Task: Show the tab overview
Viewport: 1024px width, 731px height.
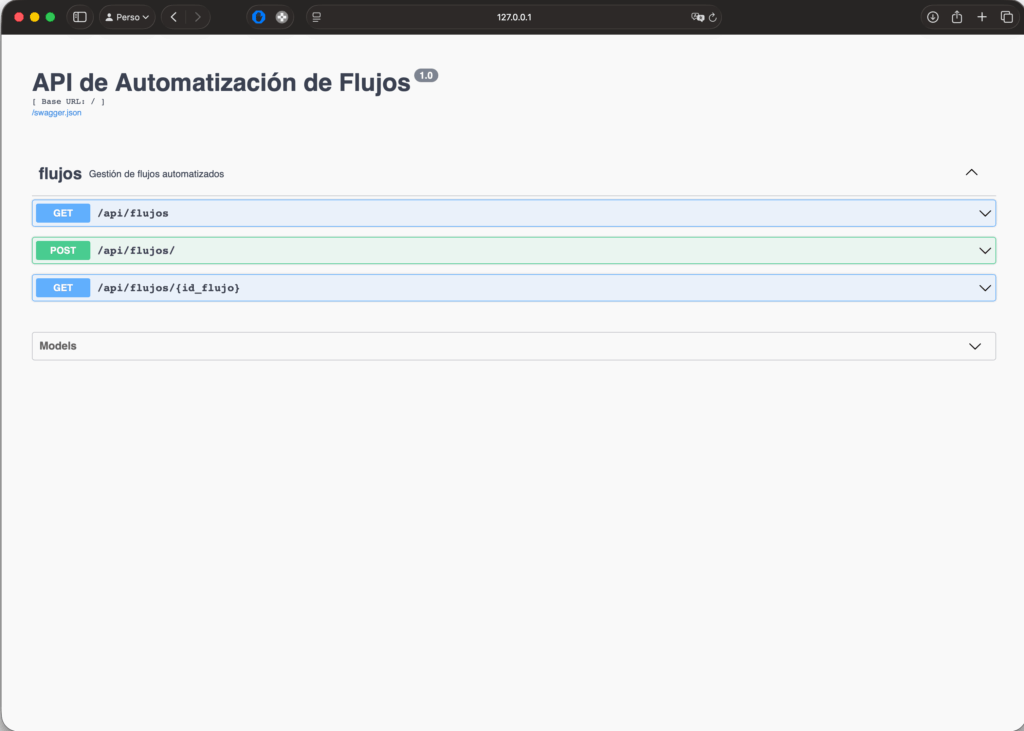Action: tap(1006, 17)
